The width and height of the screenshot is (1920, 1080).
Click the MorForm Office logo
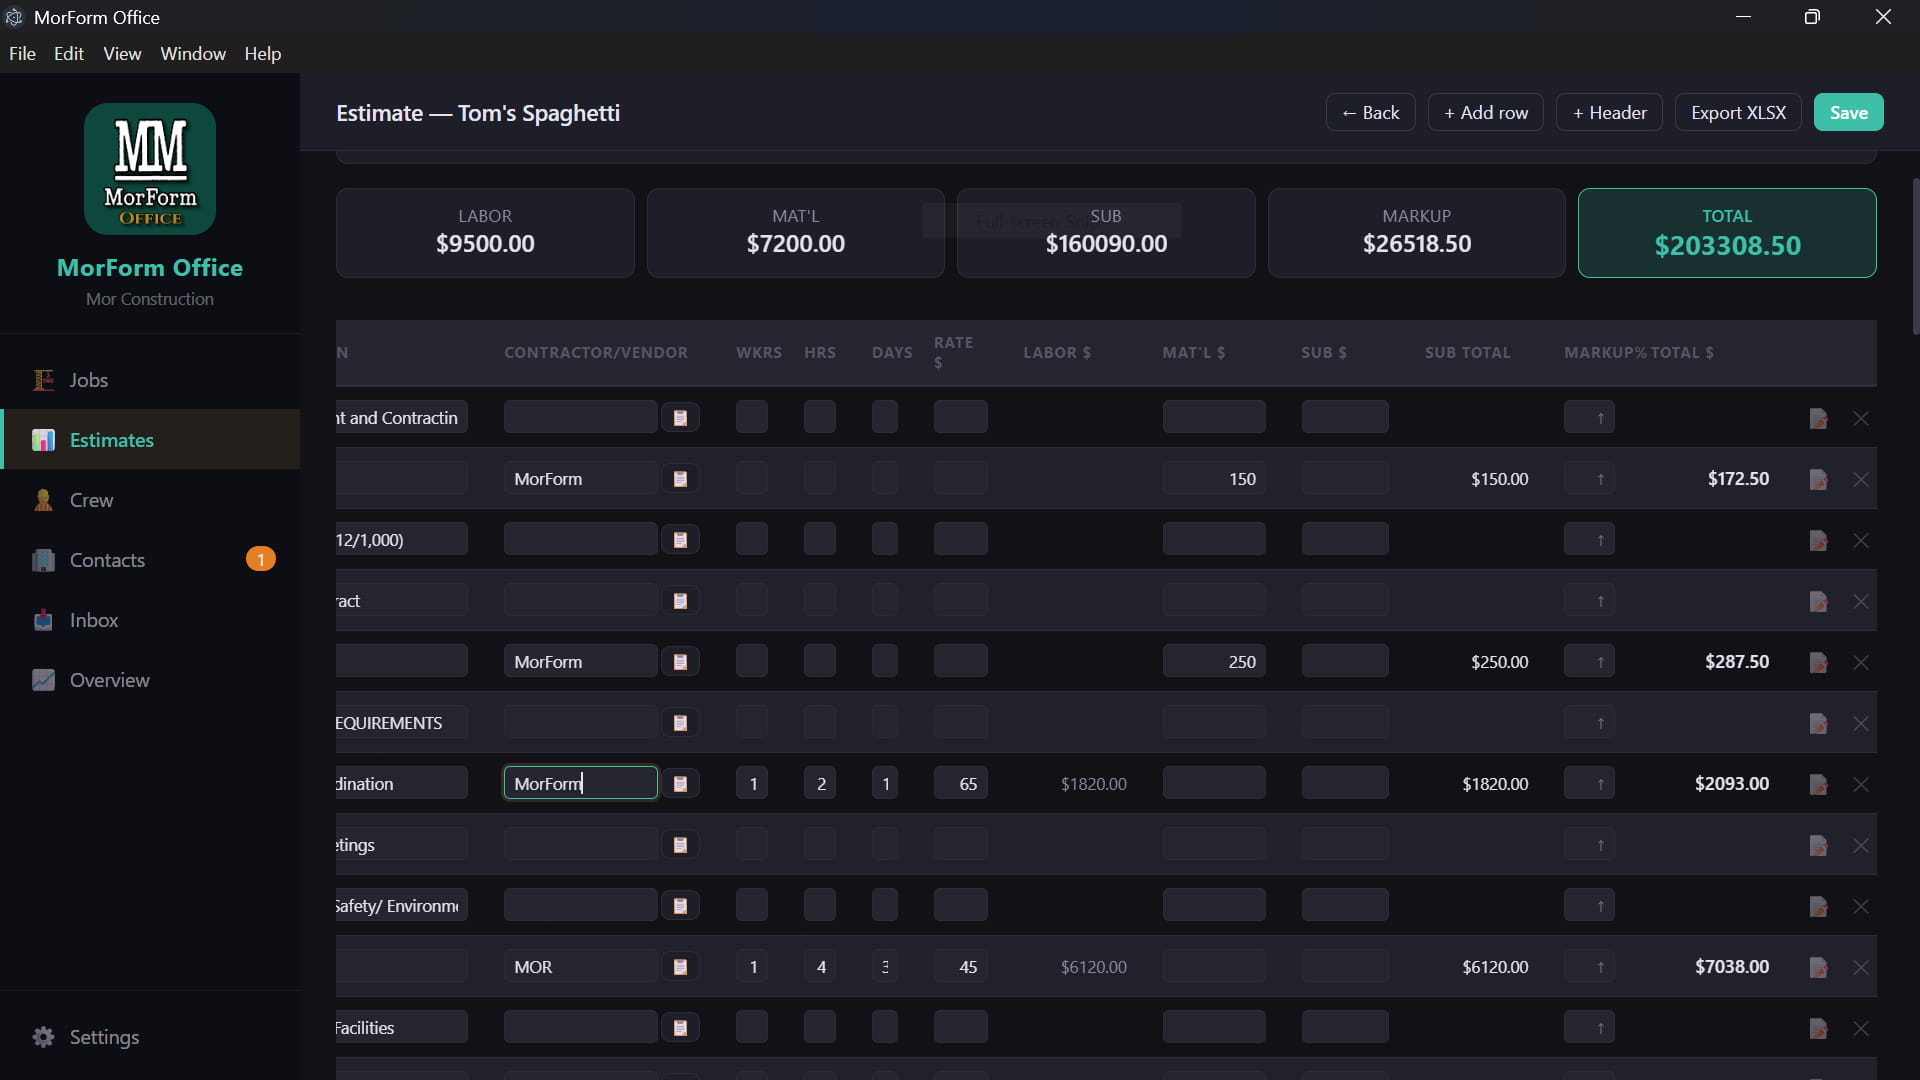150,169
